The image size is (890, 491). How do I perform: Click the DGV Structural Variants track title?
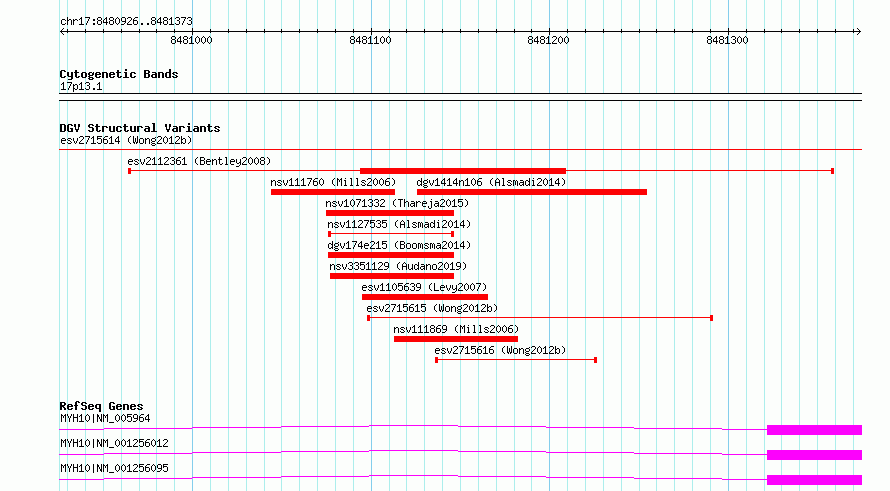click(140, 128)
